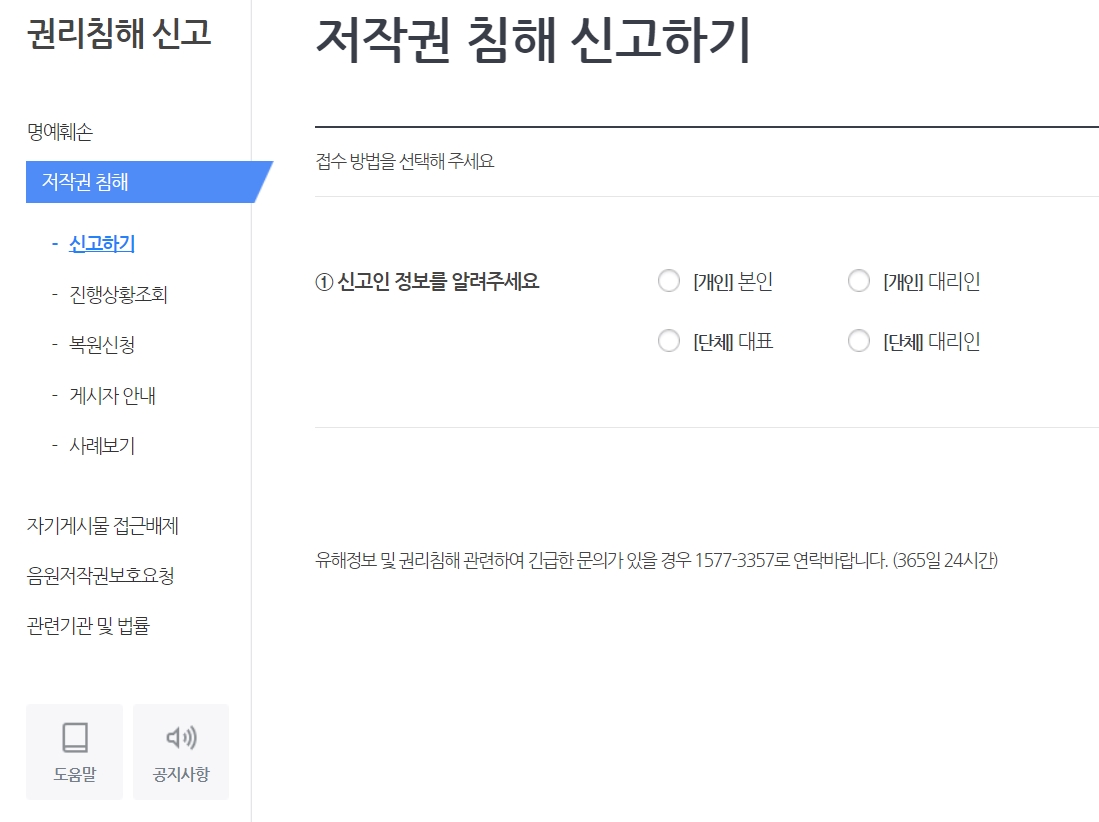Open 관련기관 및 법률 menu
The height and width of the screenshot is (822, 1099).
88,626
